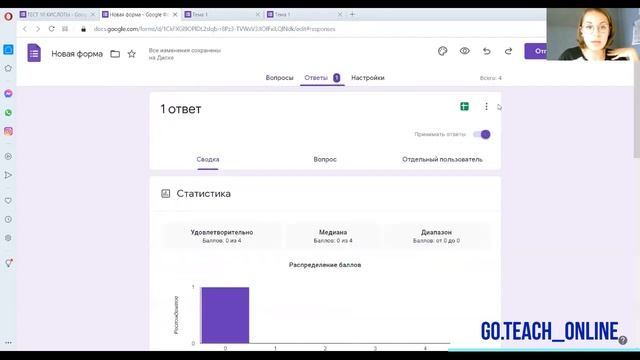Open the flow arrow icon in sidebar

(x=8, y=175)
